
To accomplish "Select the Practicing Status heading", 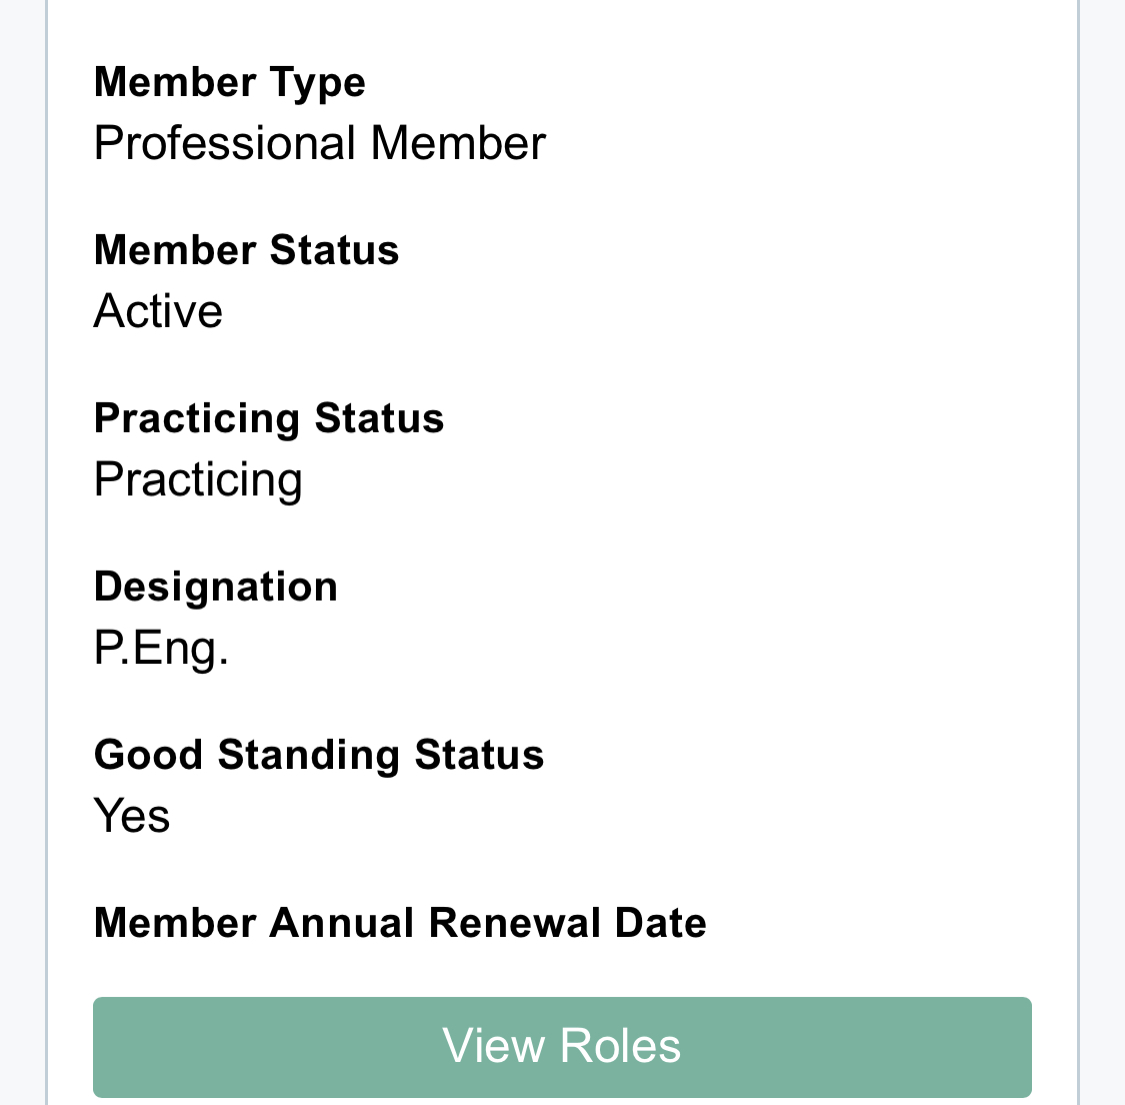I will pos(269,419).
